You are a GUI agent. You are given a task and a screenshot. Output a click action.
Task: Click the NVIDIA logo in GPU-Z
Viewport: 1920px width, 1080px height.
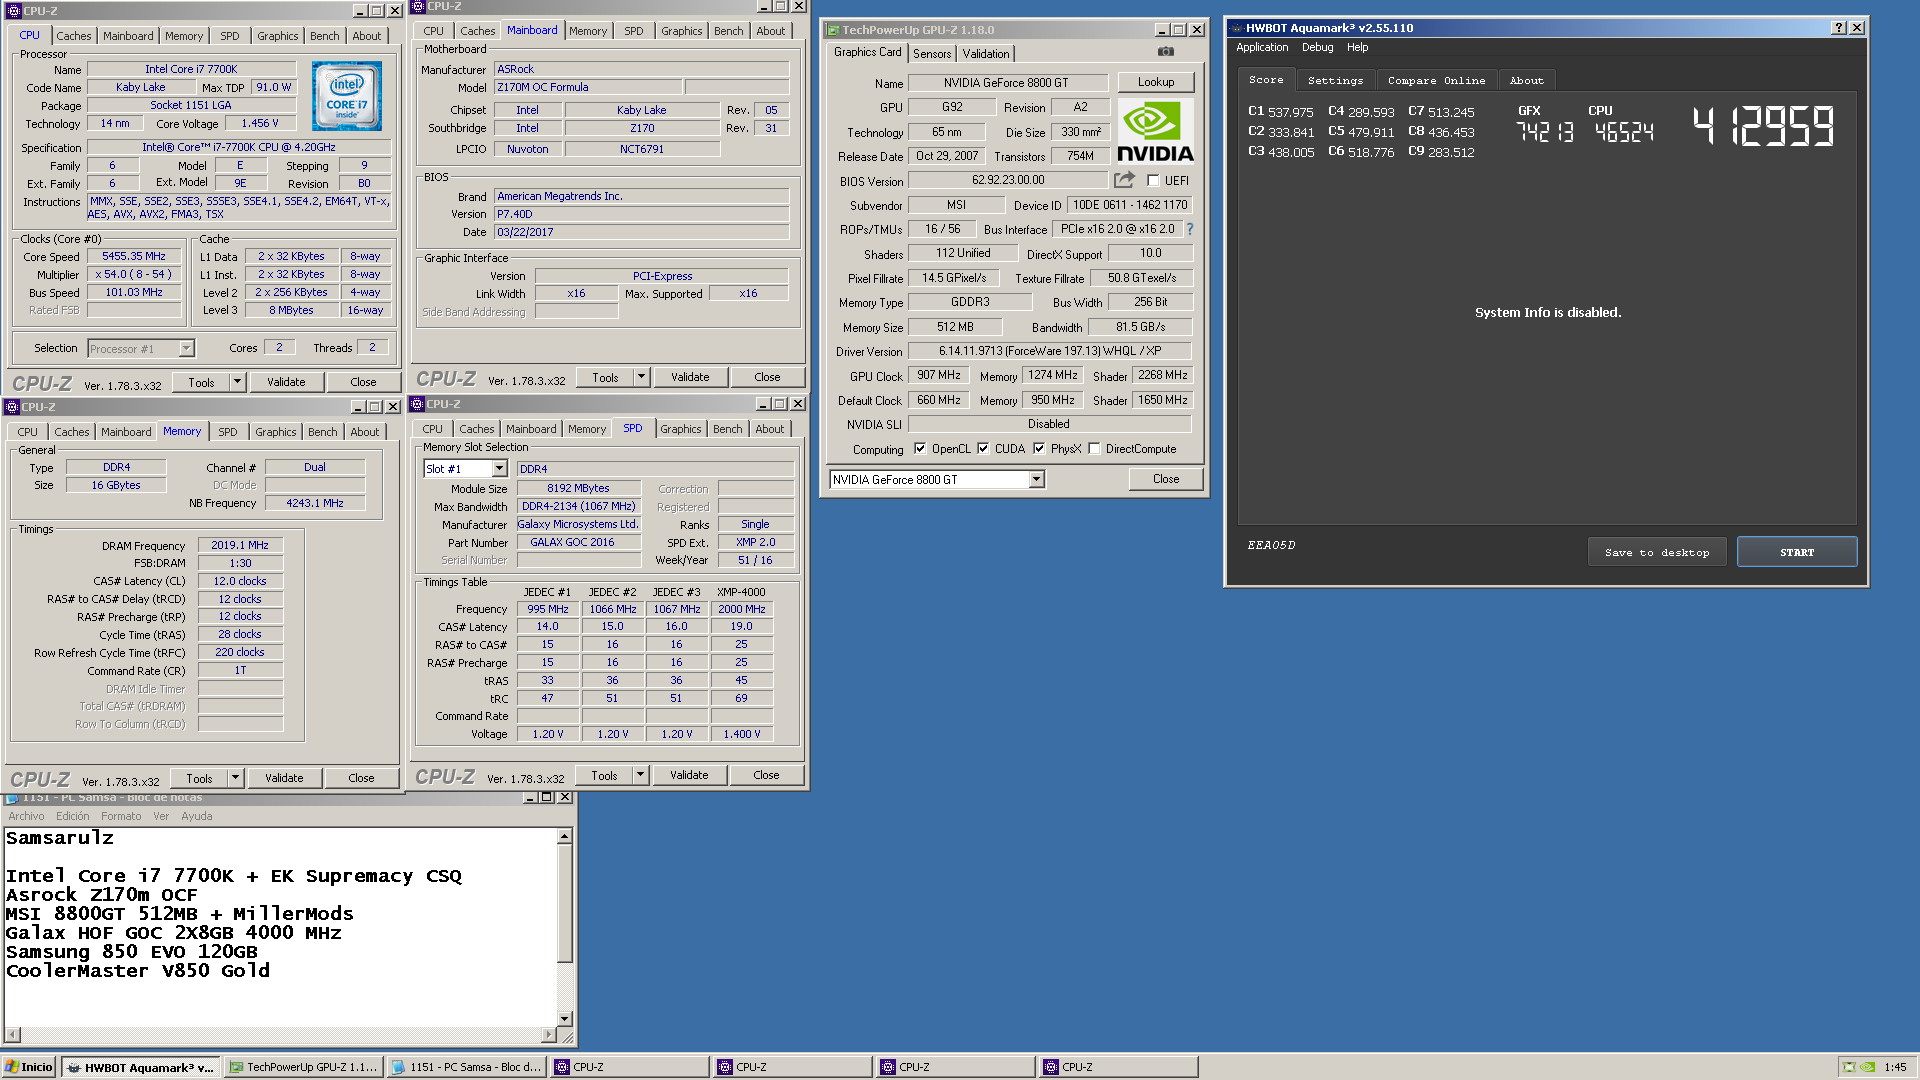[1155, 130]
